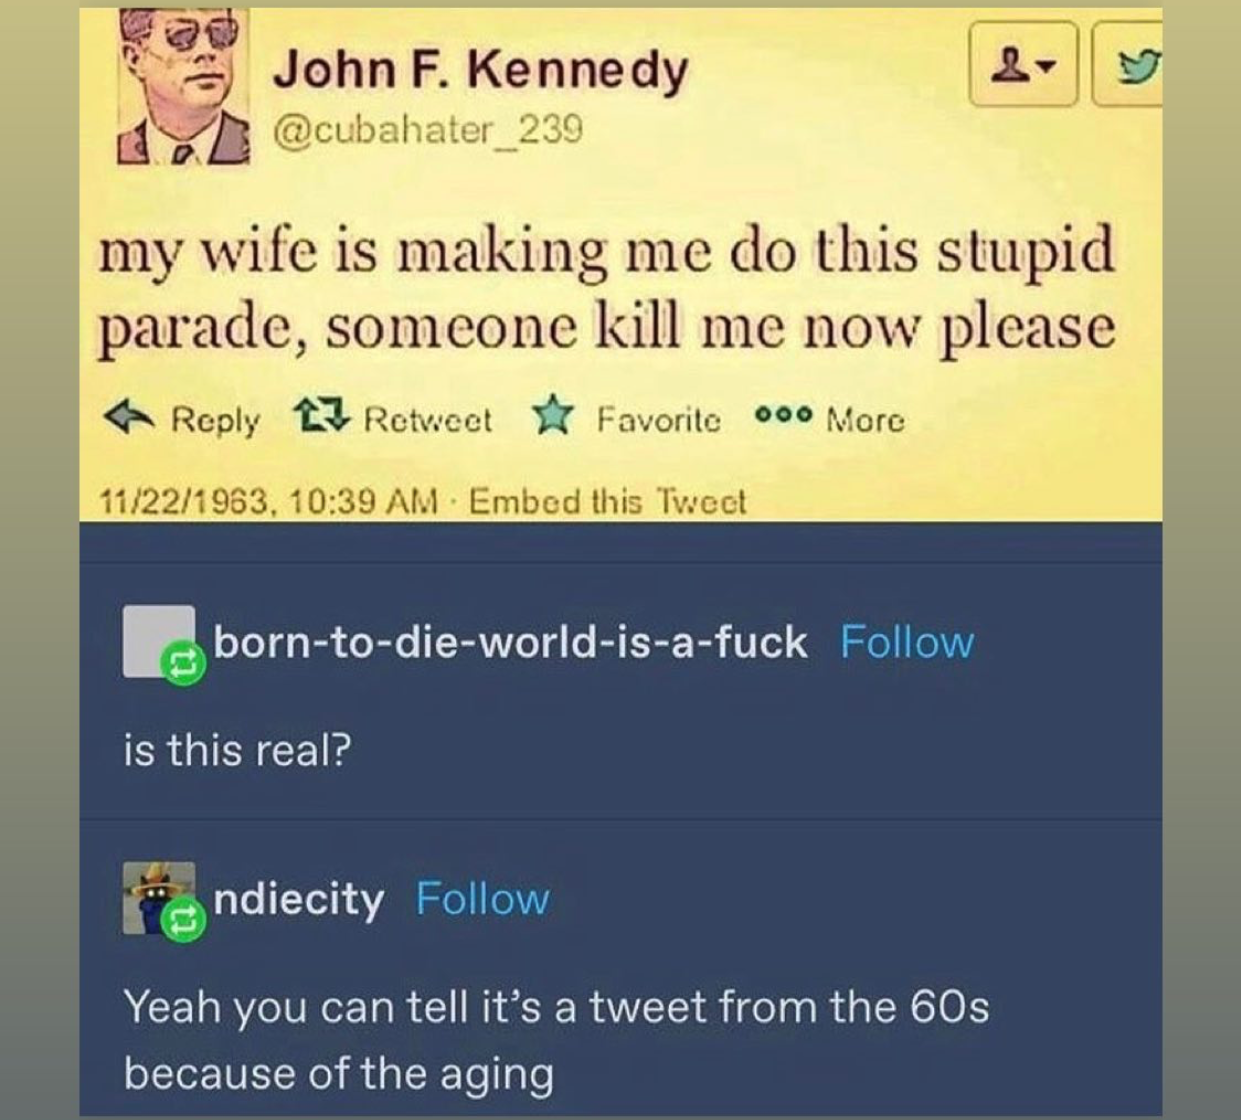Click the ndiecity avatar image
This screenshot has width=1241, height=1120.
pyautogui.click(x=159, y=897)
